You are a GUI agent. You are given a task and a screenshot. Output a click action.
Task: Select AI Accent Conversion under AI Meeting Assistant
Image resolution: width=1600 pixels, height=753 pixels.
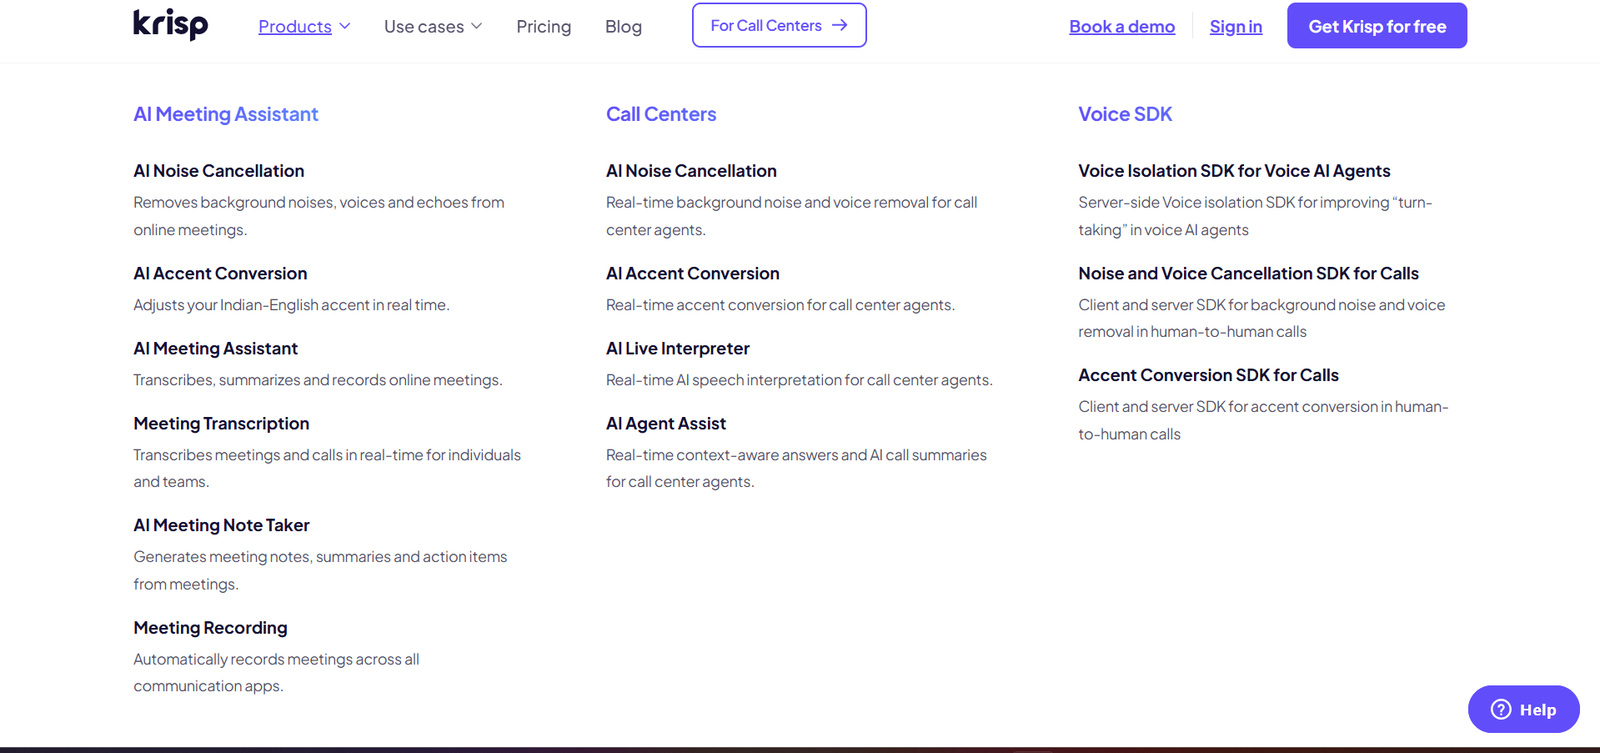pyautogui.click(x=220, y=273)
